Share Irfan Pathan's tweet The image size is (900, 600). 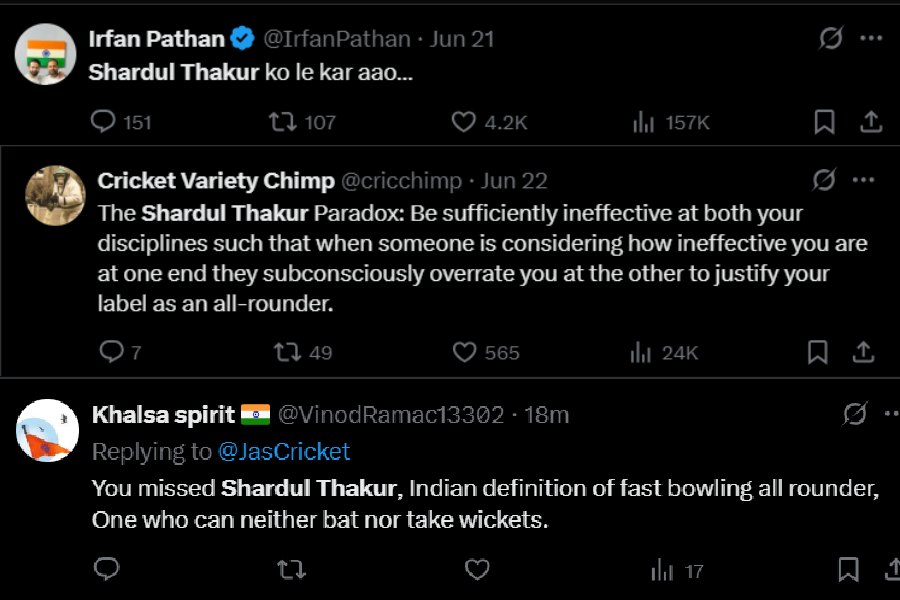coord(871,122)
